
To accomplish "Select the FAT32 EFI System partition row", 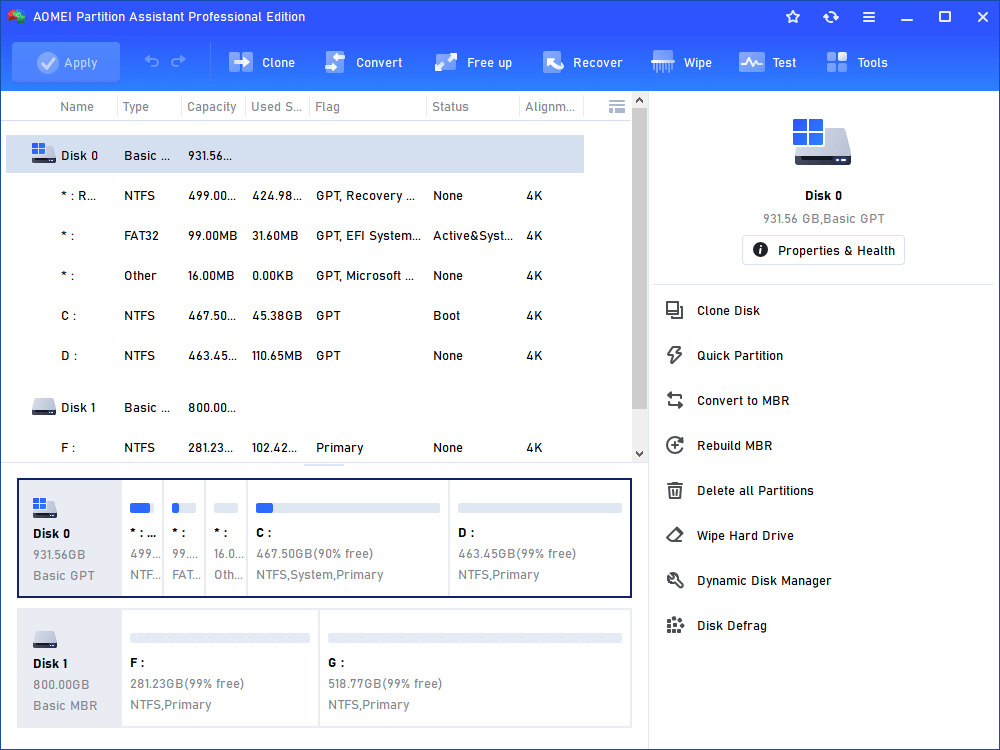I will (295, 236).
